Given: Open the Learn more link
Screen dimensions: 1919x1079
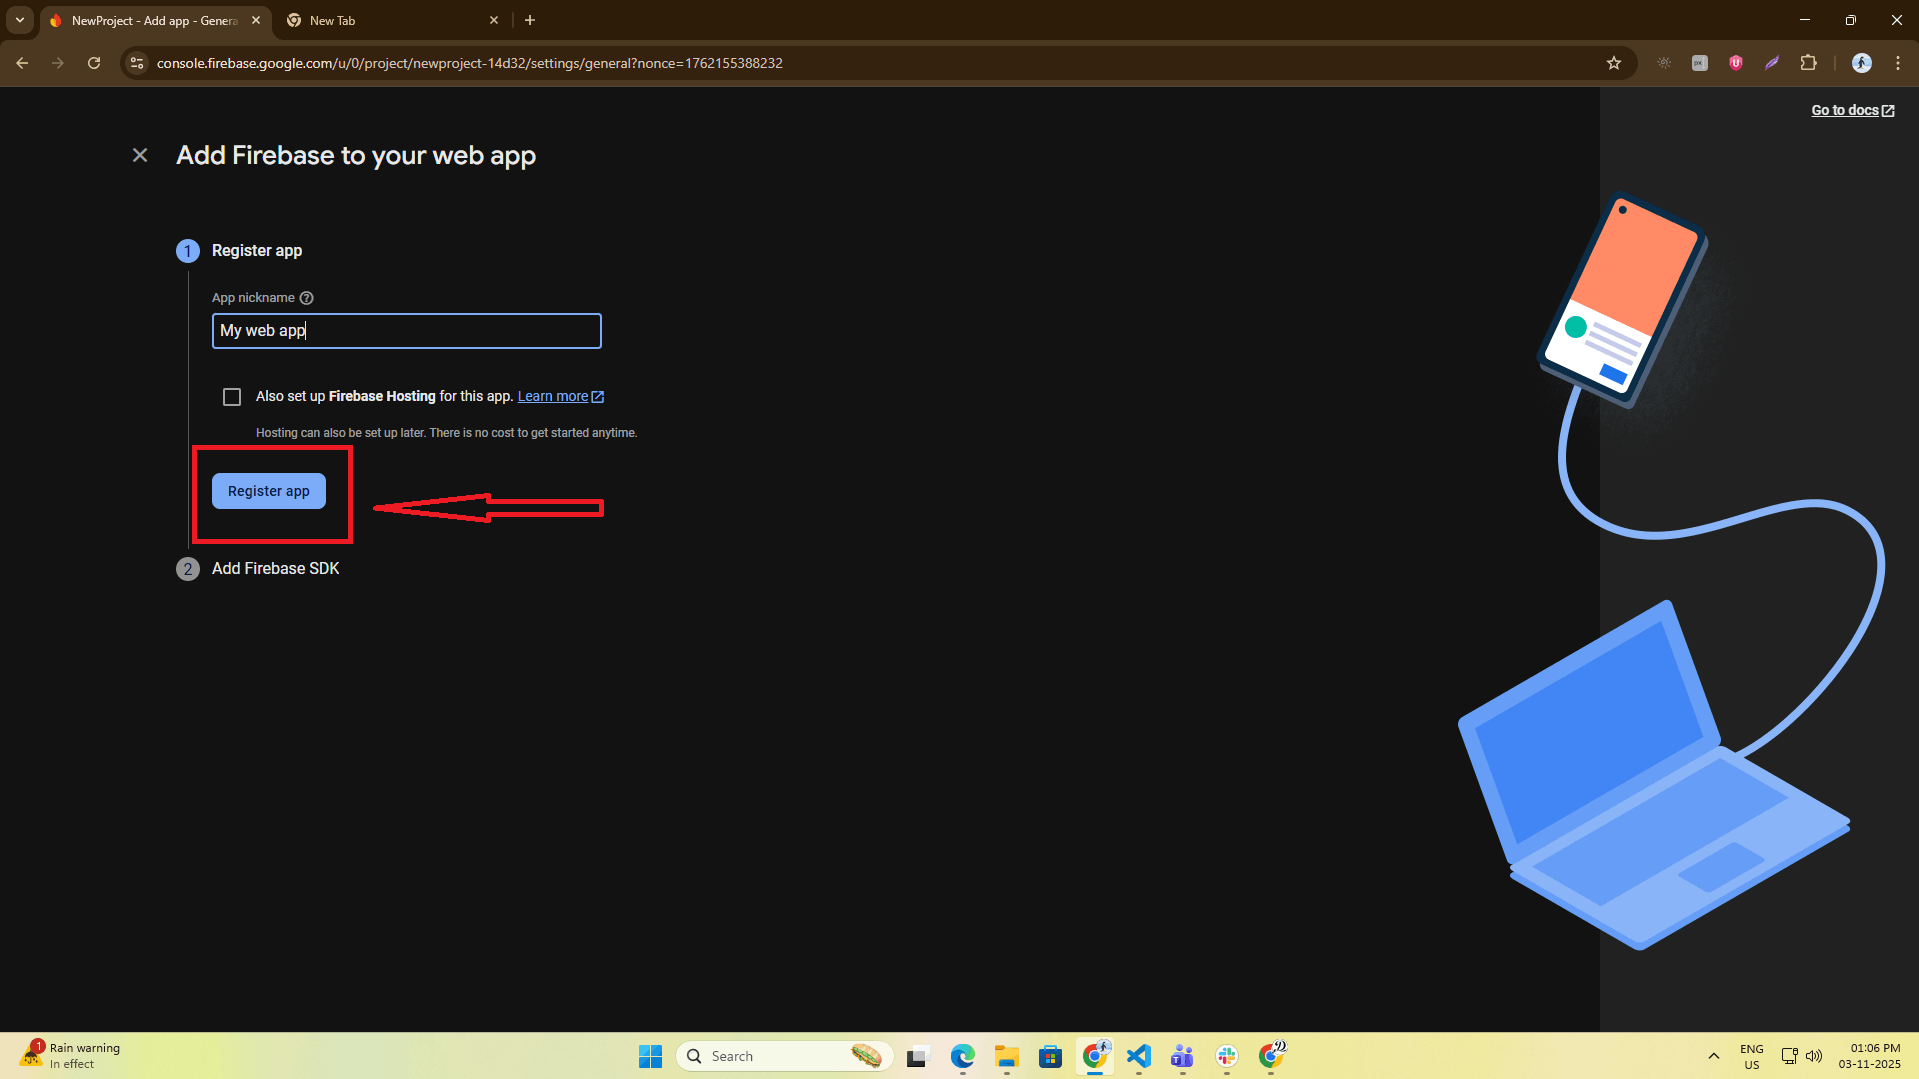Looking at the screenshot, I should 560,396.
